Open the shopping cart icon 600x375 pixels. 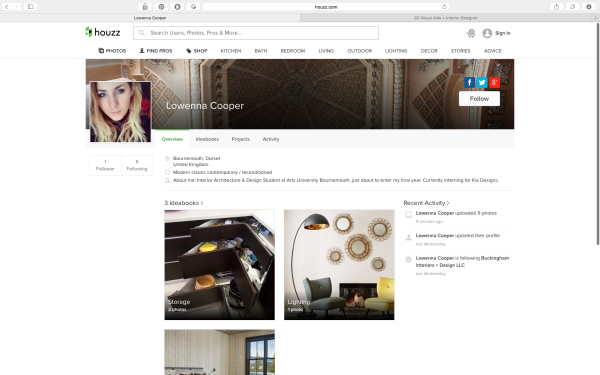point(471,33)
